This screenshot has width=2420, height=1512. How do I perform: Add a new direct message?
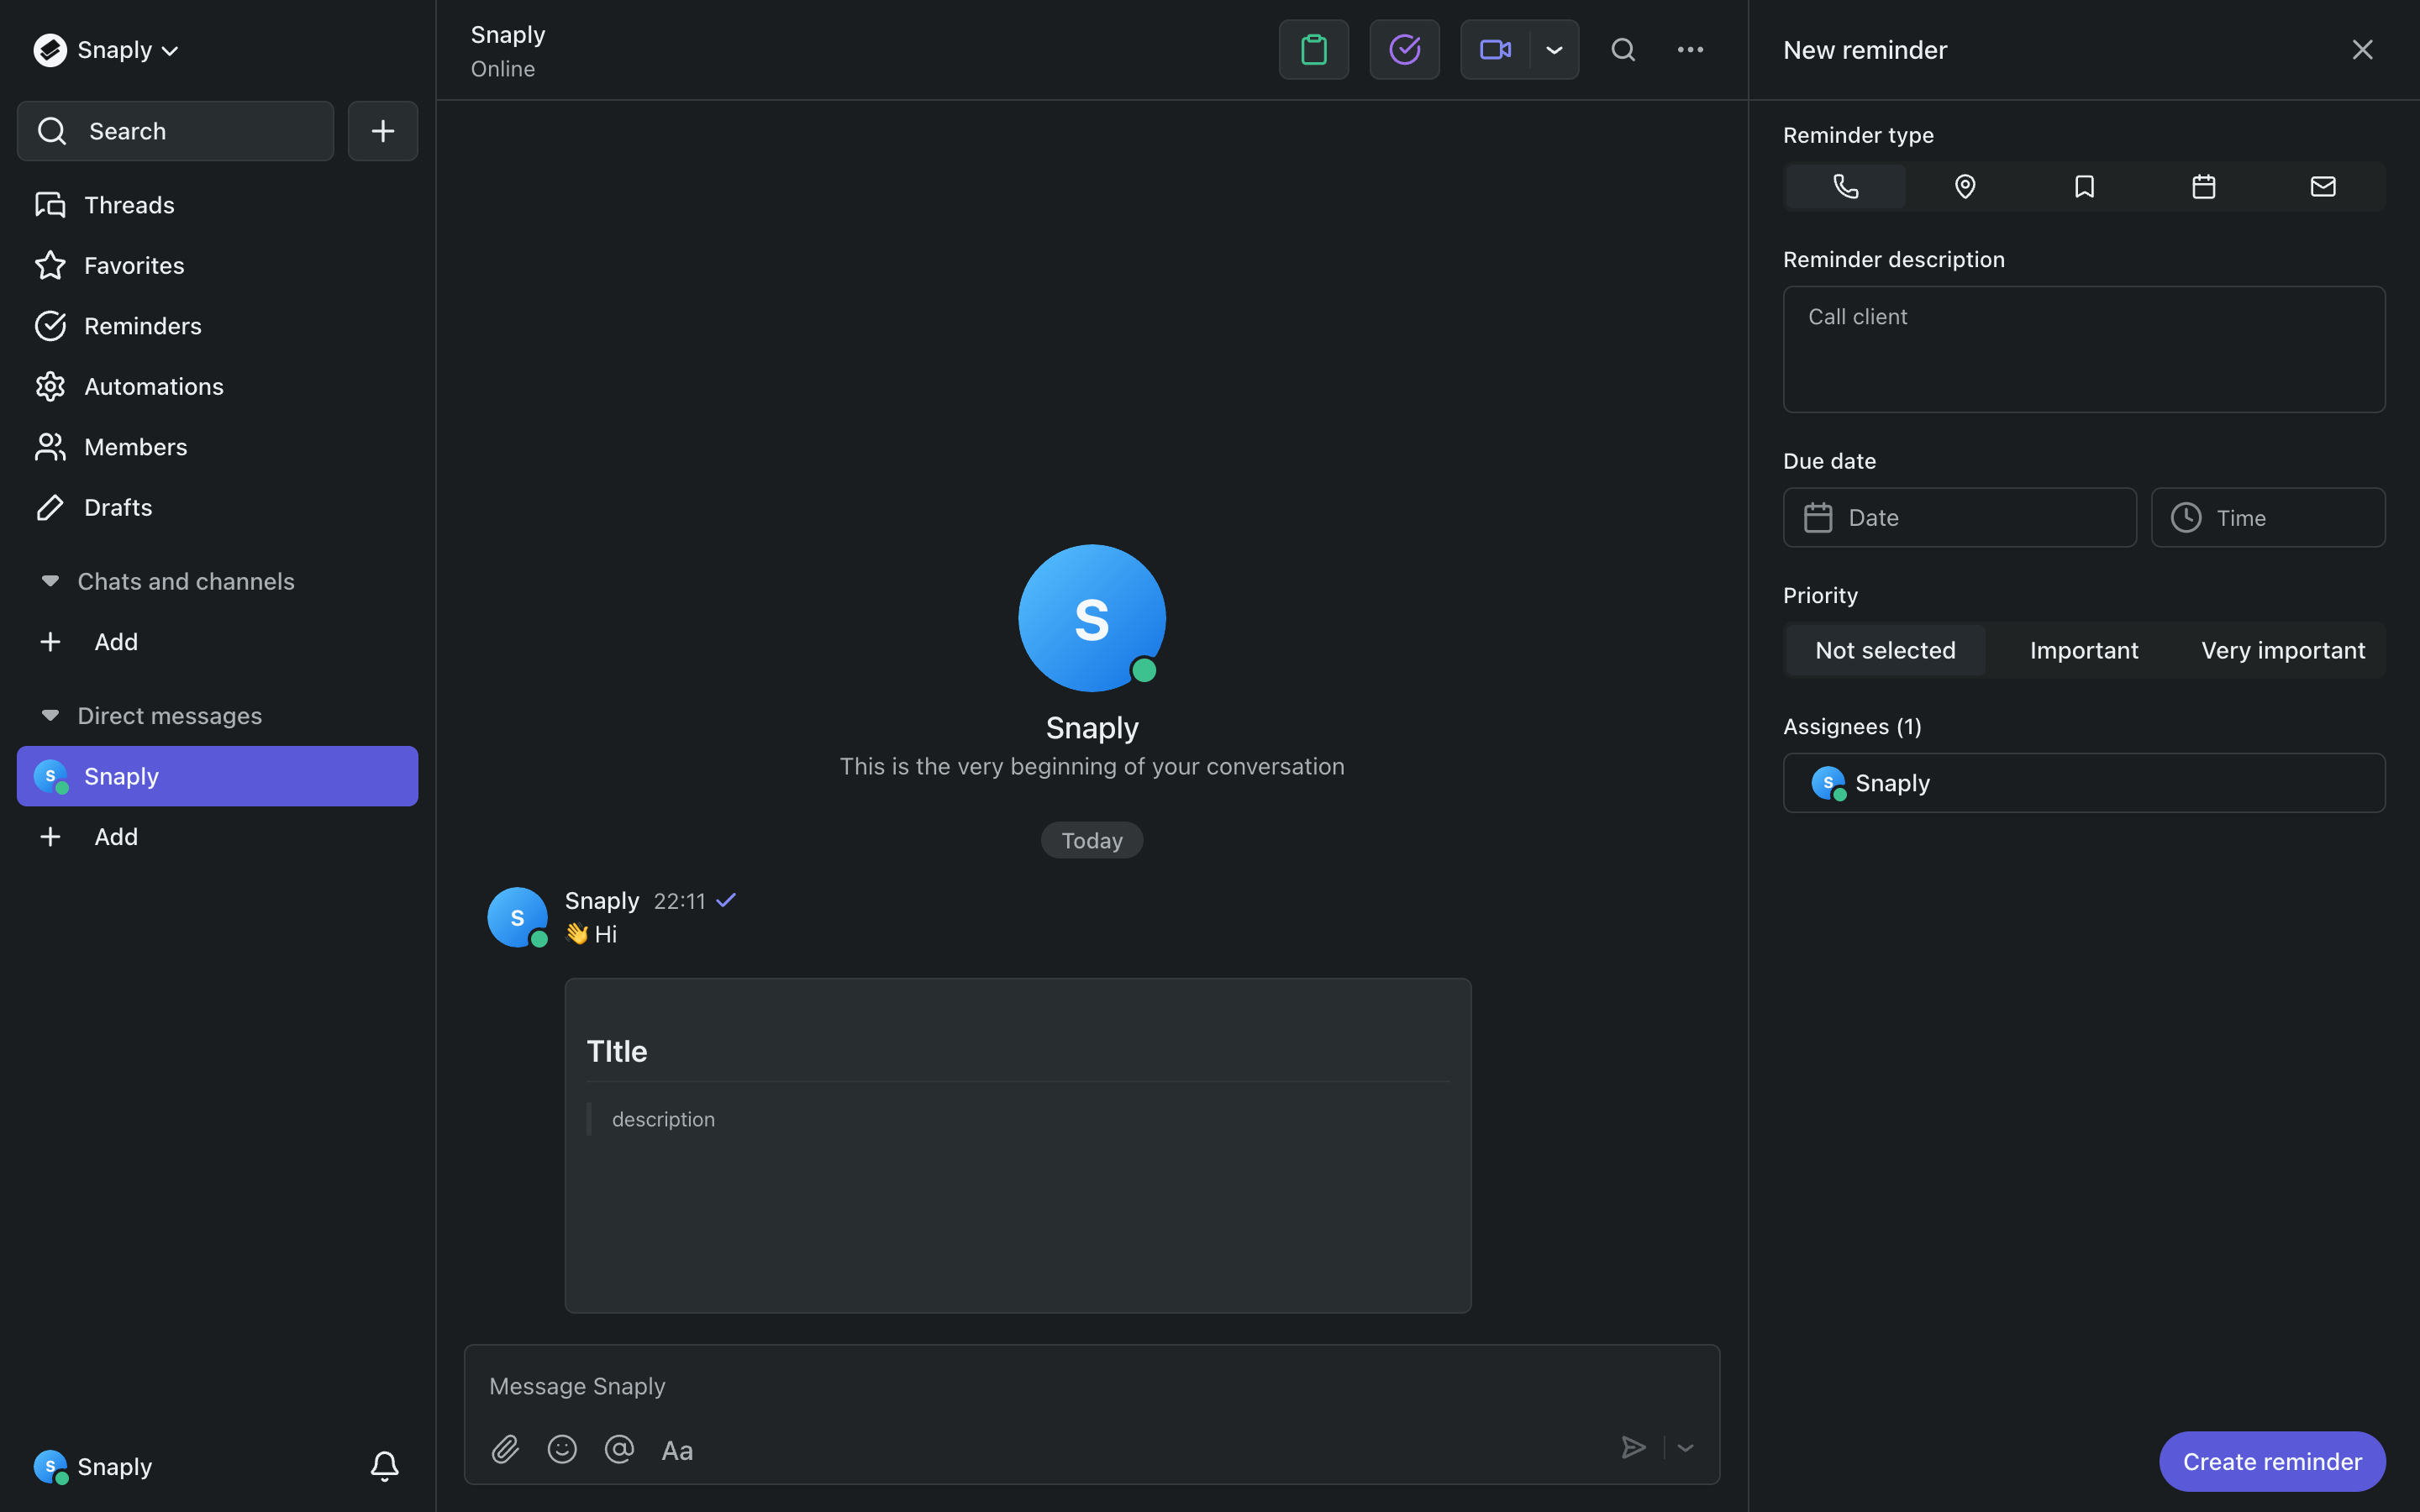point(217,836)
